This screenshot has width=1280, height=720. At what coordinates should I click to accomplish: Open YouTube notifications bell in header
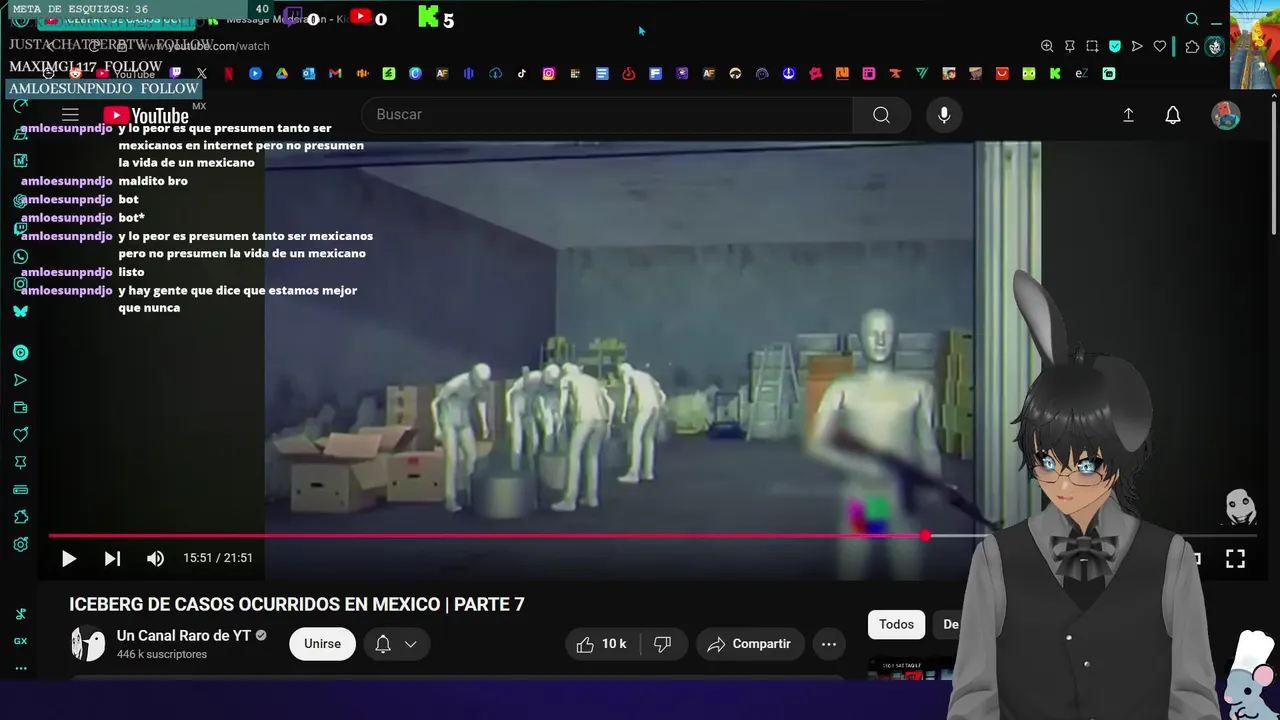tap(1173, 115)
